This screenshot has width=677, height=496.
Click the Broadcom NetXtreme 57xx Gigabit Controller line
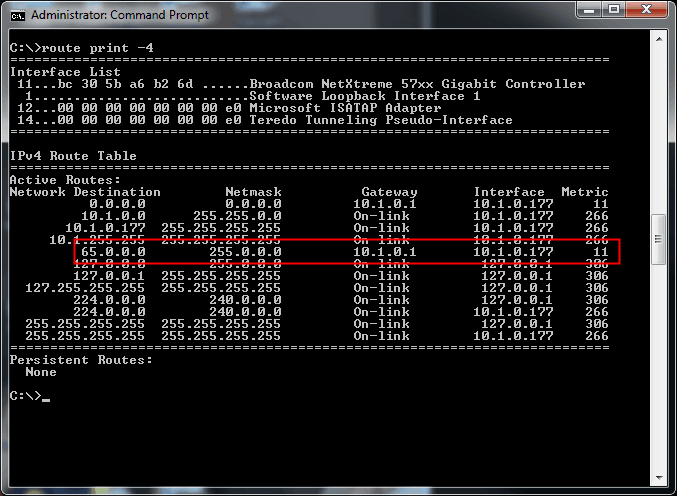click(x=301, y=84)
